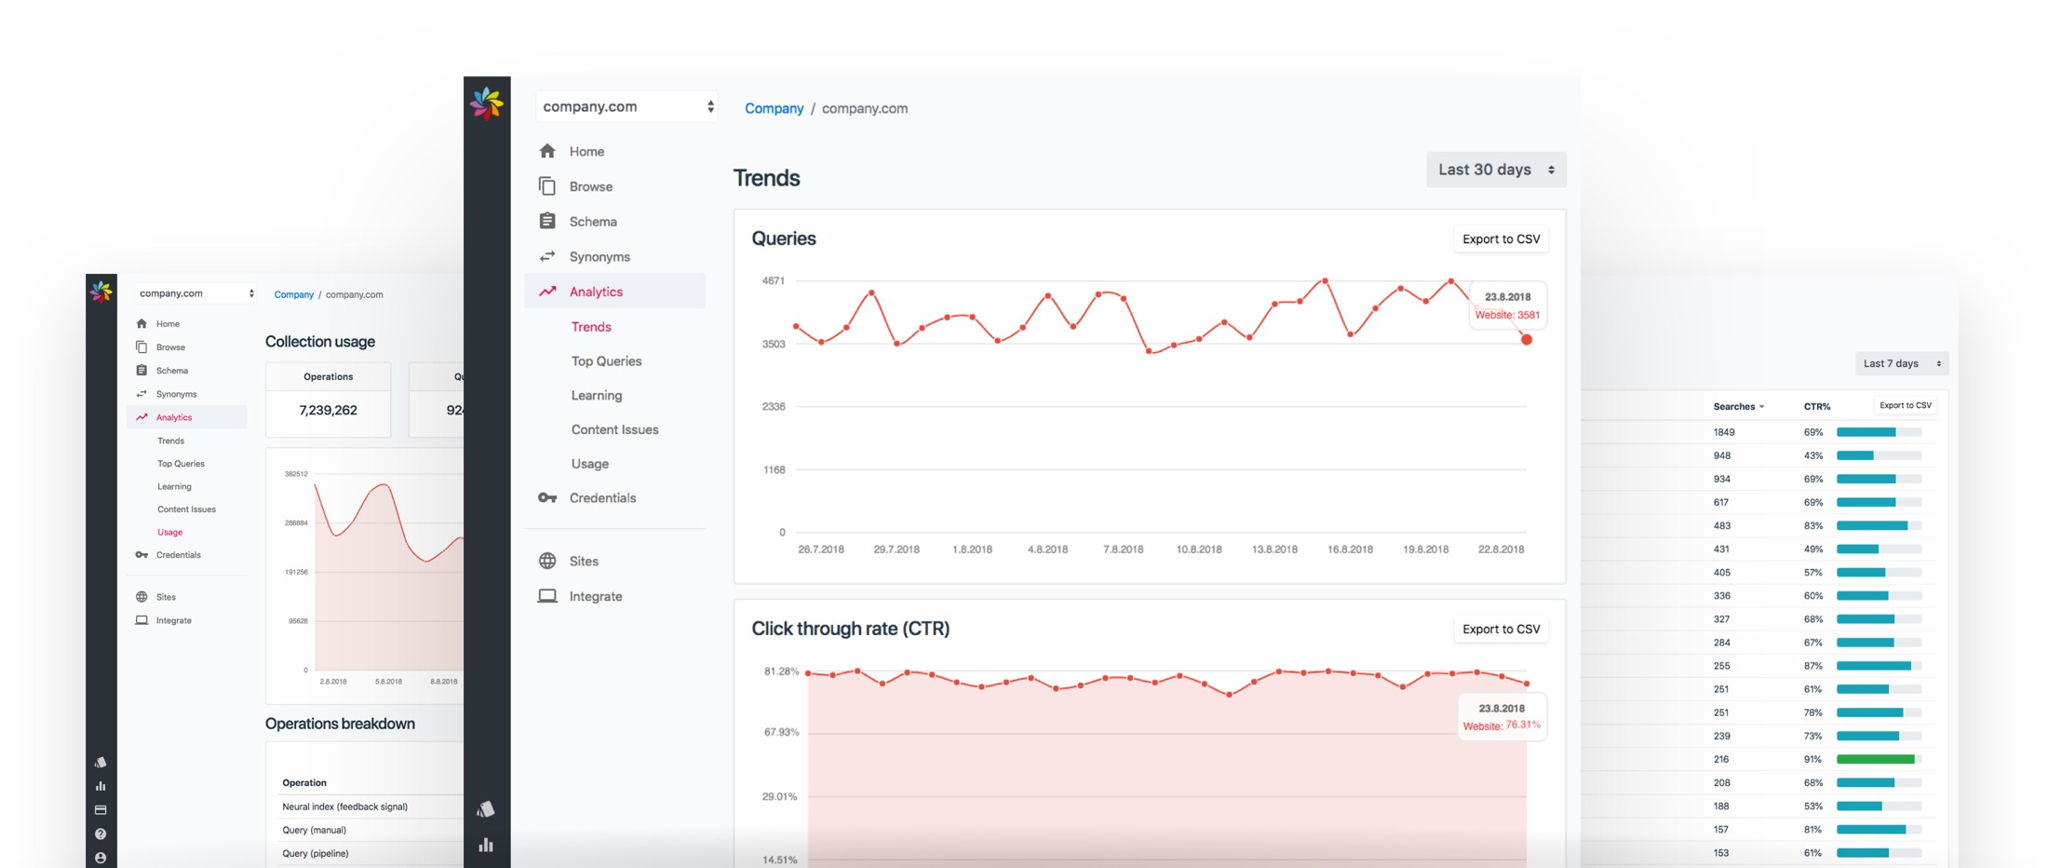Select Learning in front window sidebar

click(596, 395)
